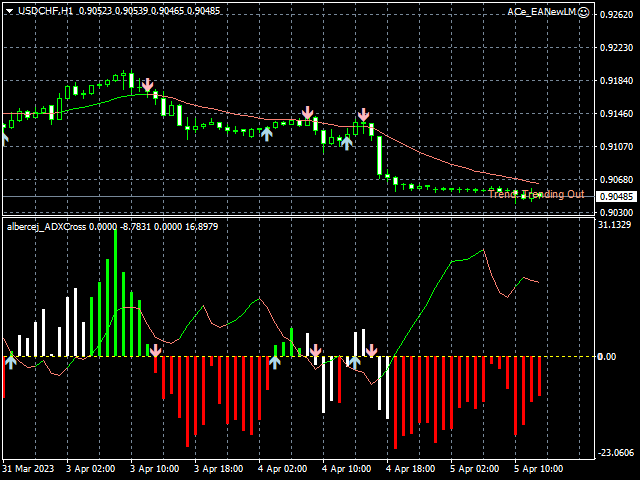Click the rightmost pink down arrow on price chart
Image resolution: width=640 pixels, height=480 pixels.
pos(364,116)
